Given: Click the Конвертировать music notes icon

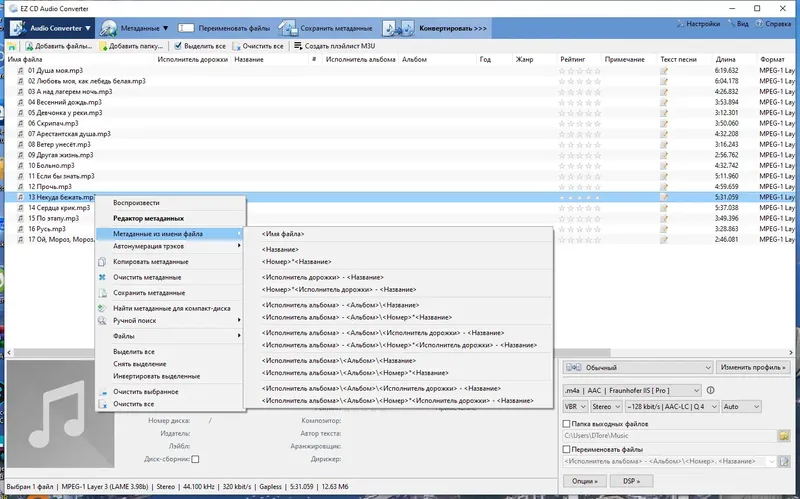Looking at the screenshot, I should tap(398, 28).
